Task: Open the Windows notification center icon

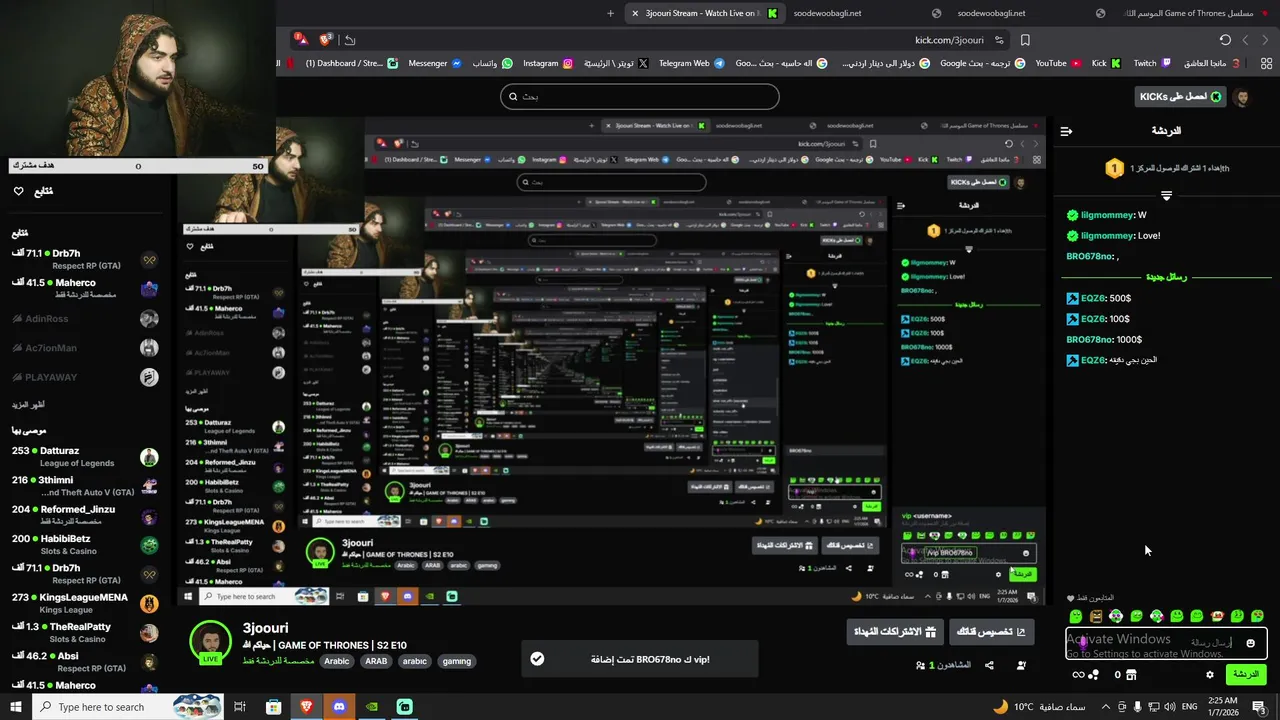Action: [1259, 707]
